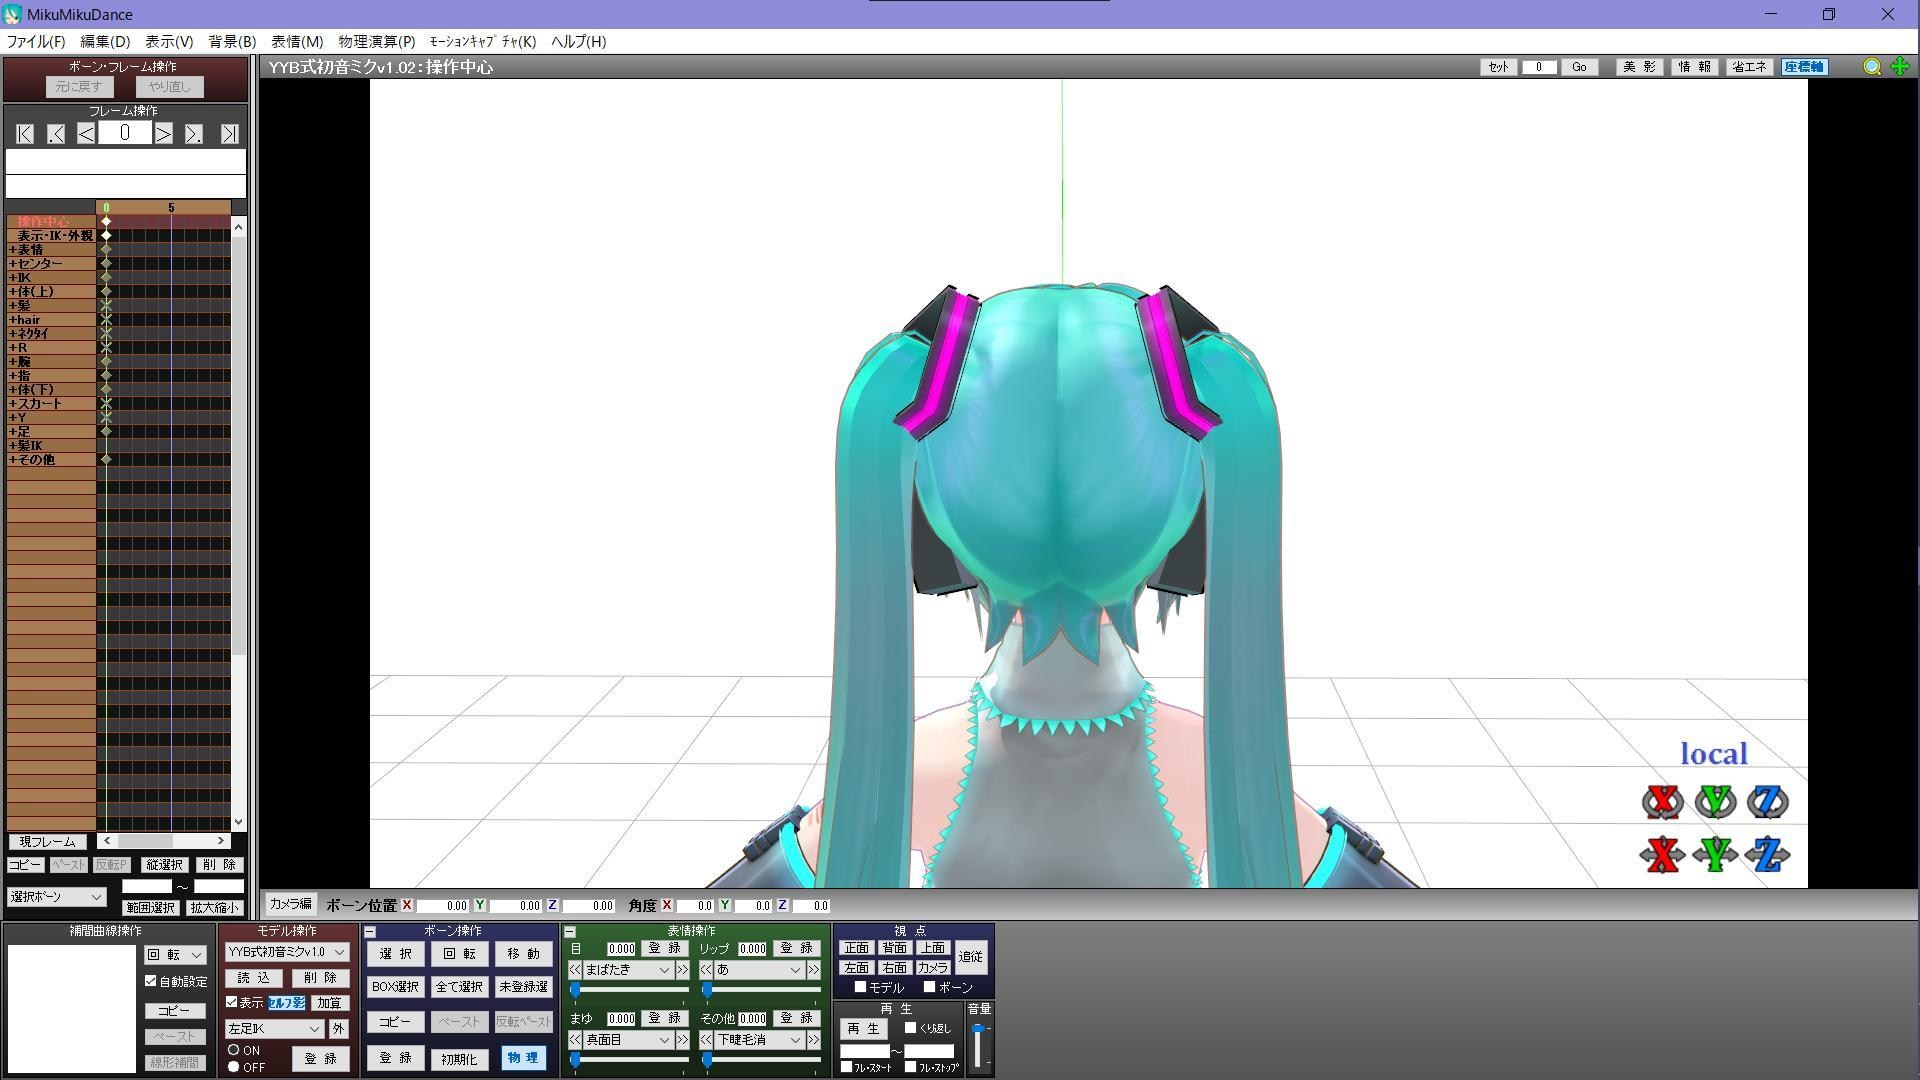
Task: Toggle the 自動設定 checkbox
Action: 151,981
